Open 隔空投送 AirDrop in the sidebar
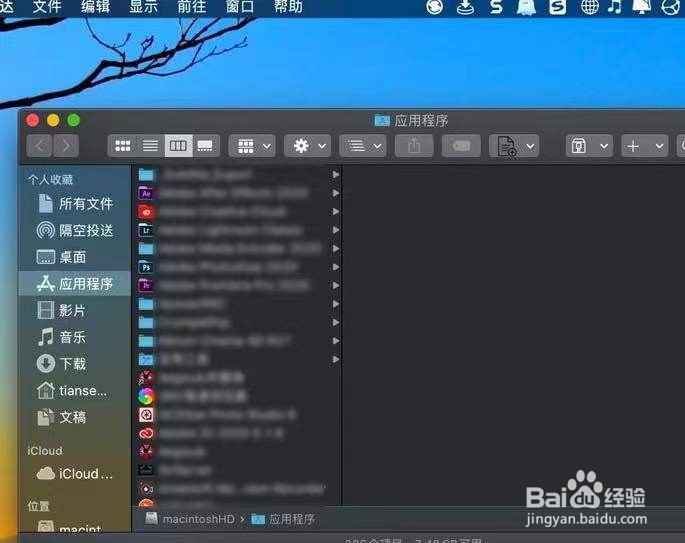The image size is (685, 543). (x=75, y=230)
